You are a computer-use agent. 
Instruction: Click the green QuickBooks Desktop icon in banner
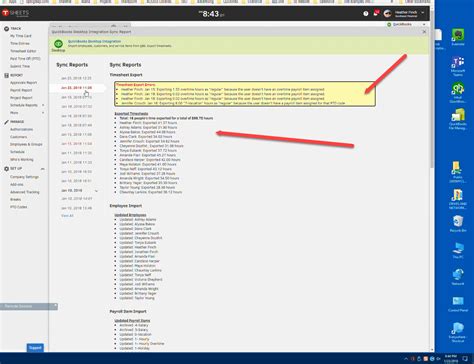pos(58,44)
